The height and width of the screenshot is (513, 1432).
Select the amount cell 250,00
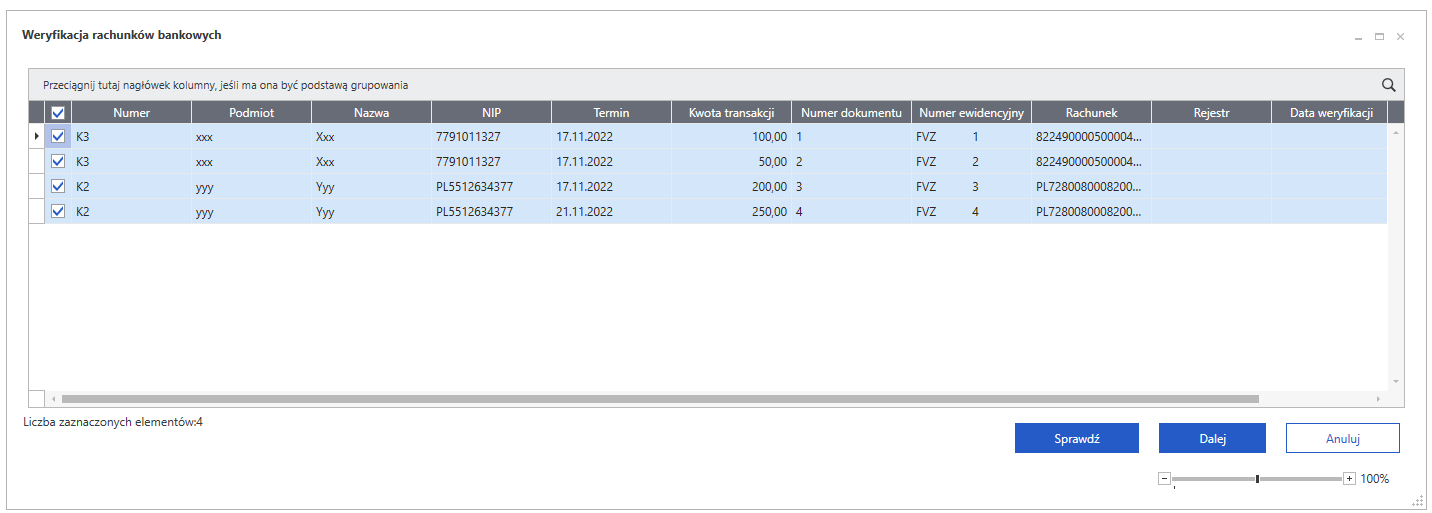coord(731,211)
